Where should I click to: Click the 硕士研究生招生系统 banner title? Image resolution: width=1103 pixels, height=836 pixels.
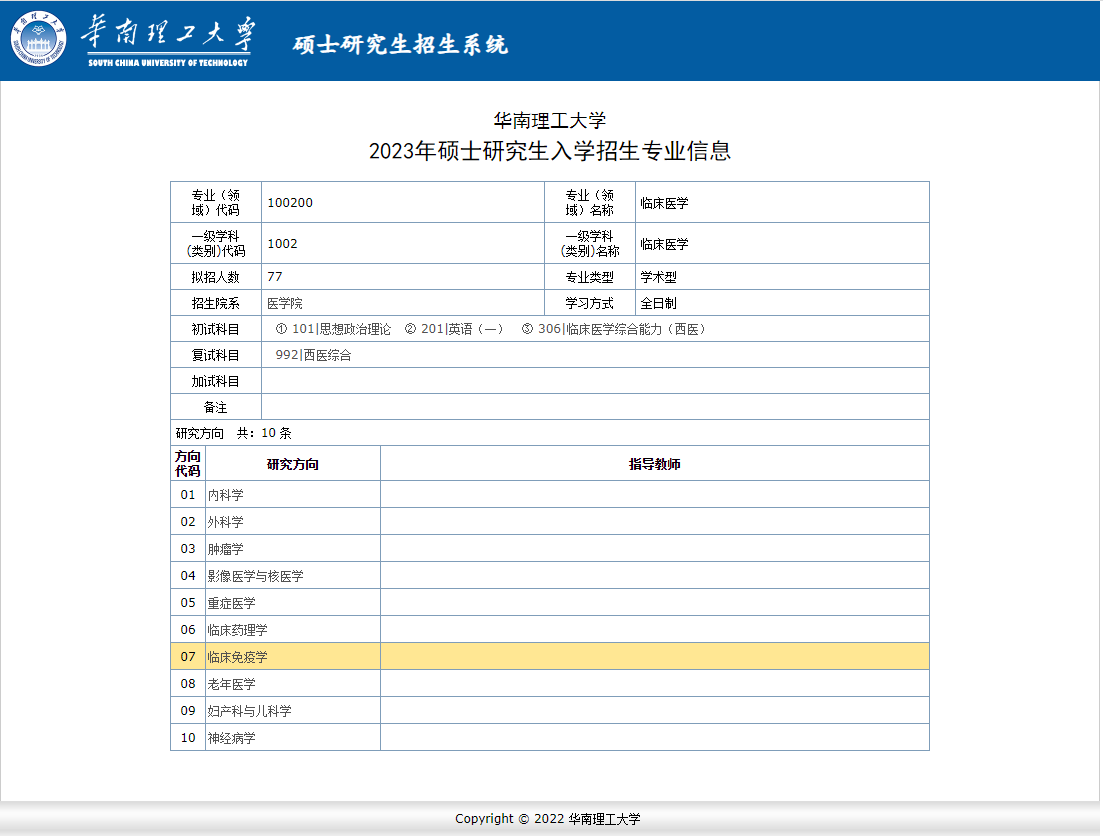point(400,44)
